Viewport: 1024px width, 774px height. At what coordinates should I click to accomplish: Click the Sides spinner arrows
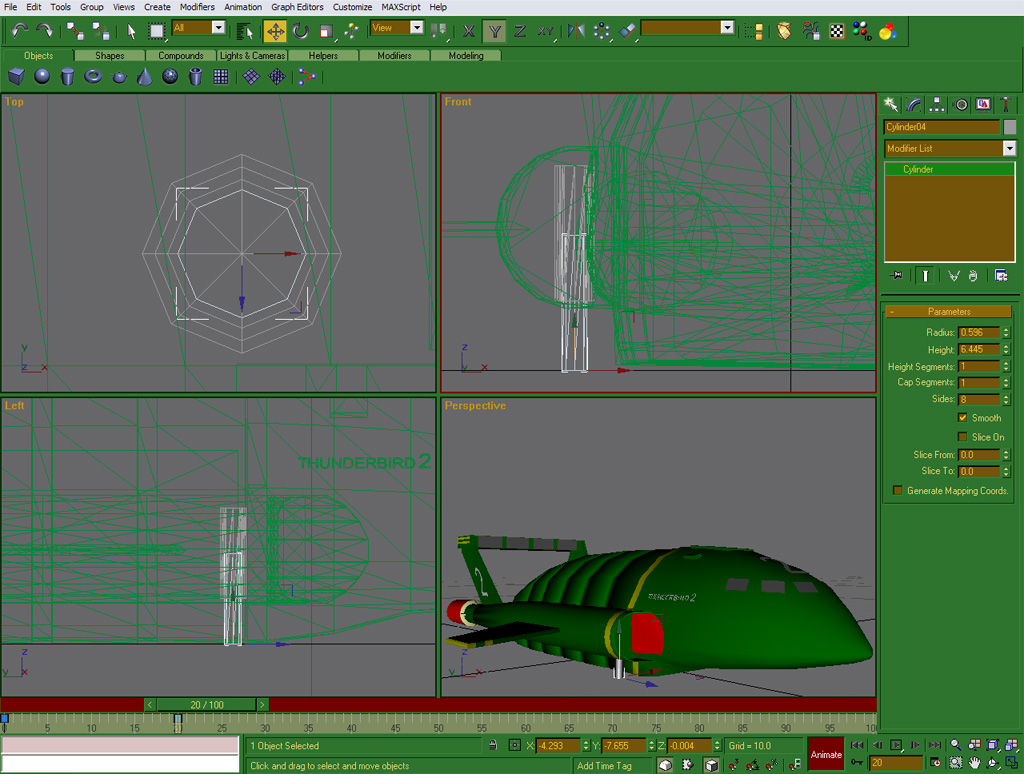[x=1006, y=399]
